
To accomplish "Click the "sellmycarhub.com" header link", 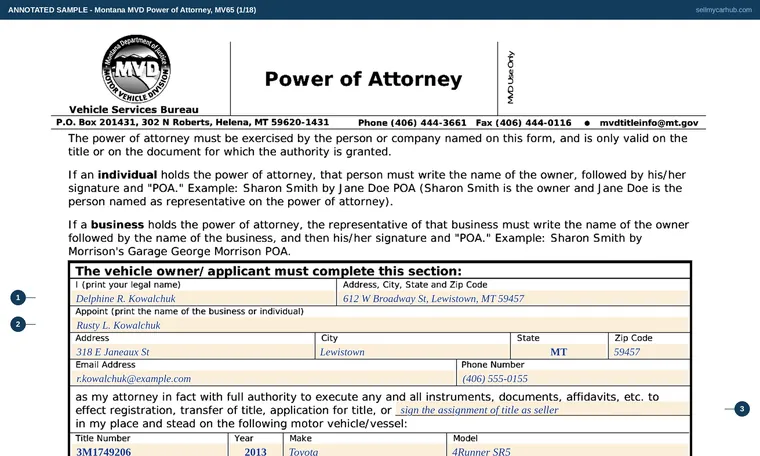I will coord(723,10).
